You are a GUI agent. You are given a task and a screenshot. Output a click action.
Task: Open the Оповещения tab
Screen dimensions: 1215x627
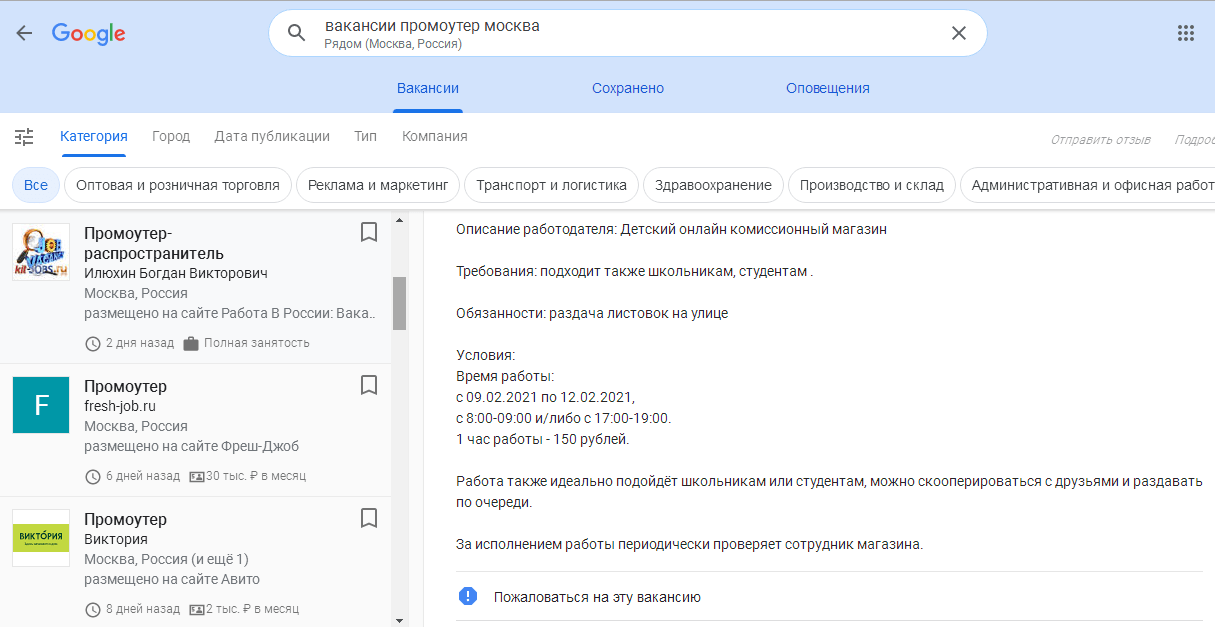827,88
